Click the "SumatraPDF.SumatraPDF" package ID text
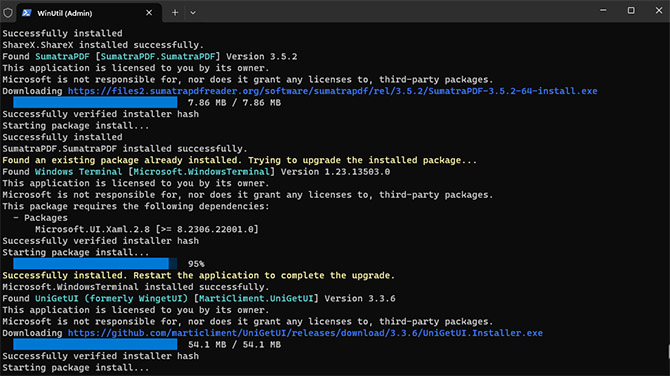670x376 pixels. click(x=158, y=56)
